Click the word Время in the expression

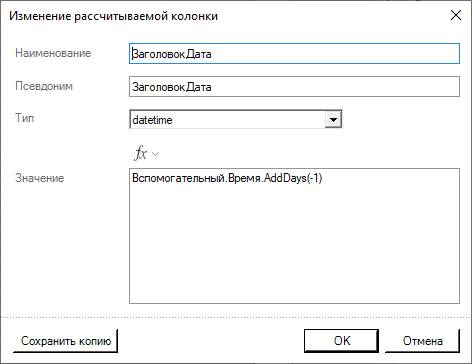(245, 178)
